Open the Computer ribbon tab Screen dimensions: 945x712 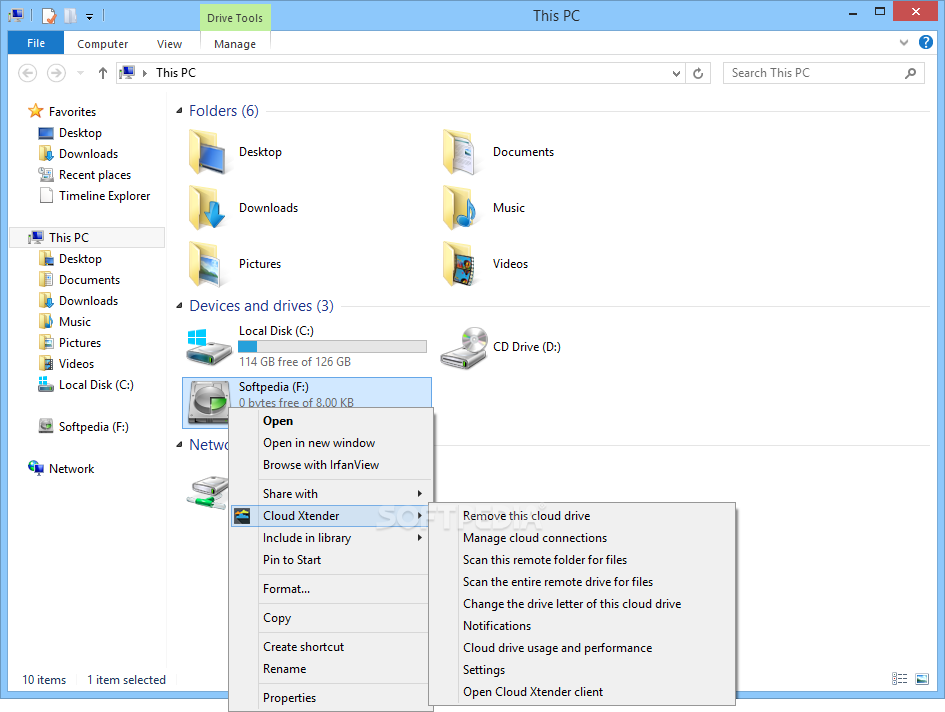102,43
